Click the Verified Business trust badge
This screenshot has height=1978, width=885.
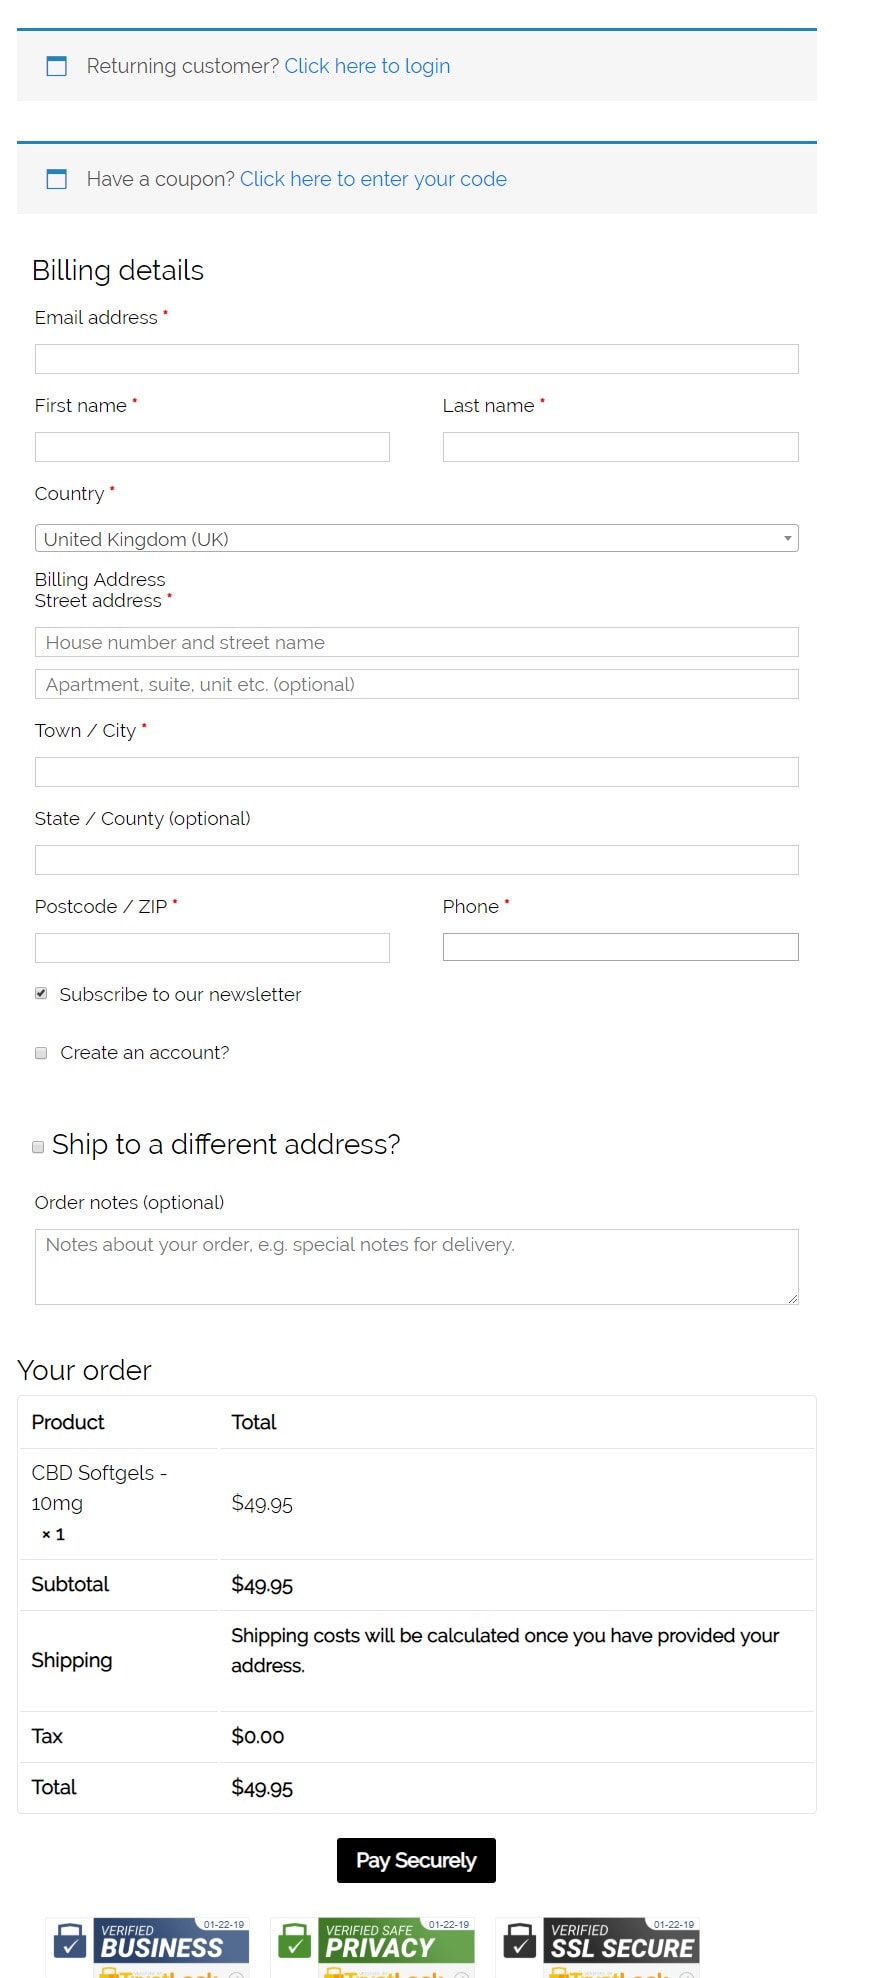[x=150, y=1946]
